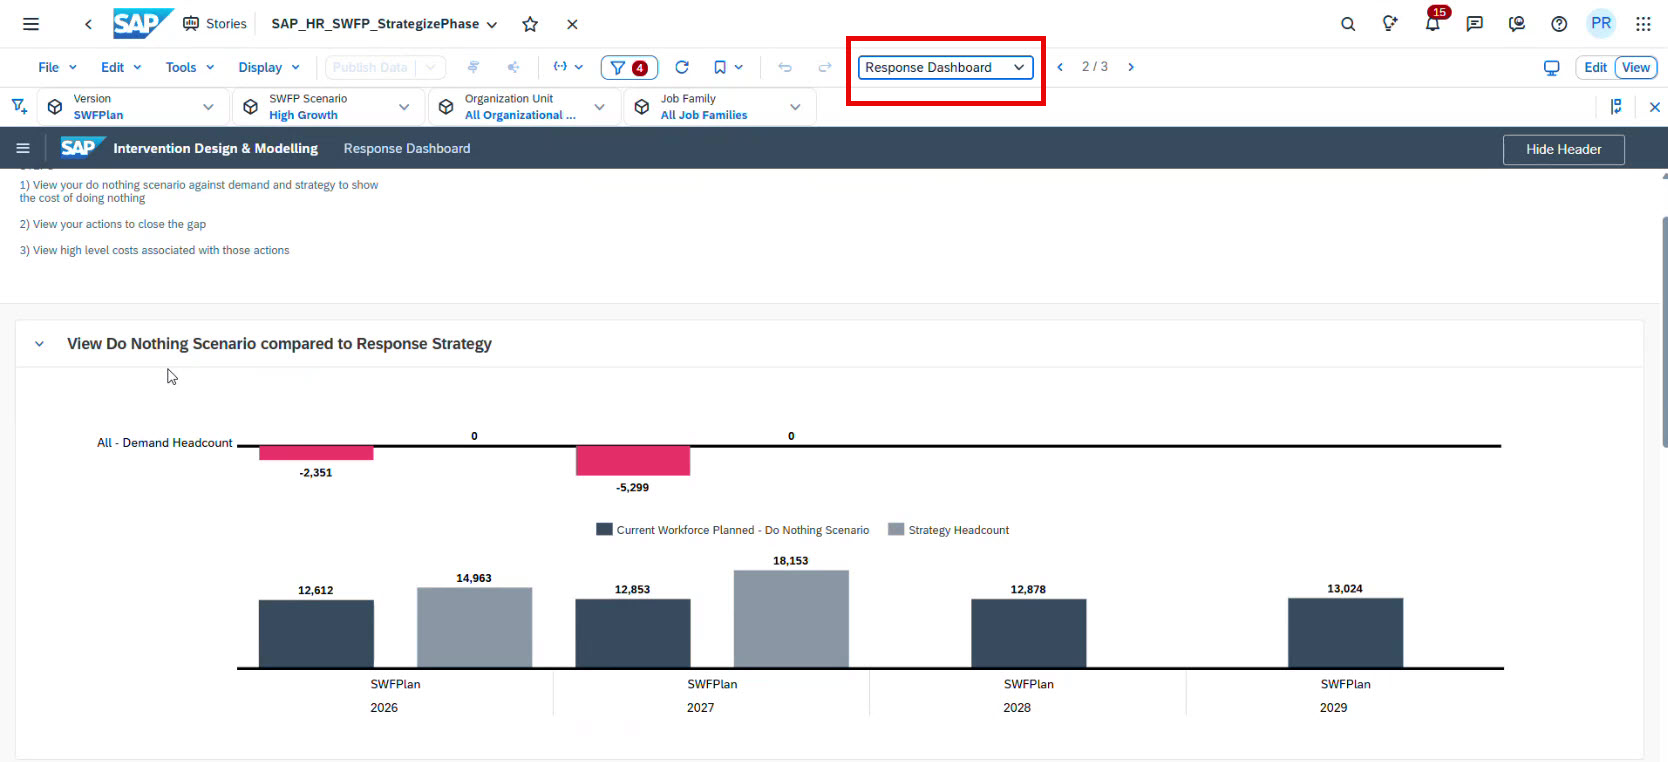Click the Hide Header button

[x=1563, y=149]
